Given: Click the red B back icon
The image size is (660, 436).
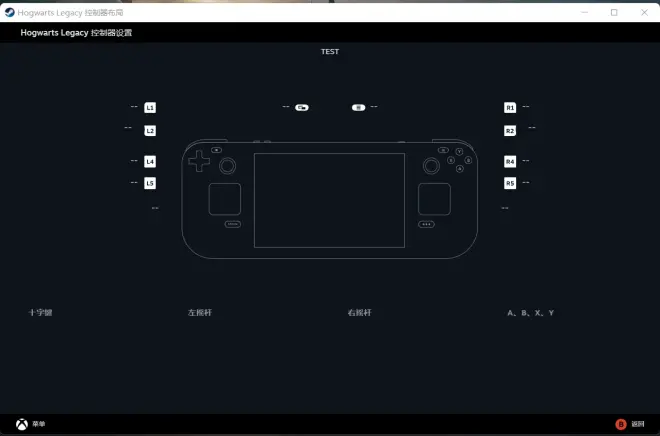Looking at the screenshot, I should click(x=621, y=424).
